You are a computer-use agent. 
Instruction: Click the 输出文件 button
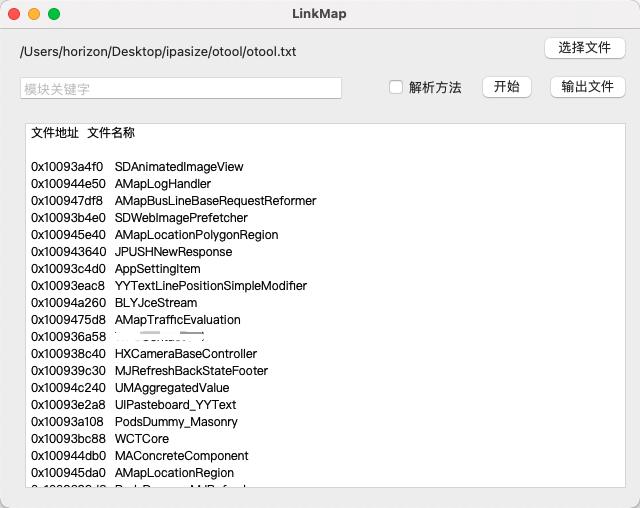pyautogui.click(x=587, y=87)
